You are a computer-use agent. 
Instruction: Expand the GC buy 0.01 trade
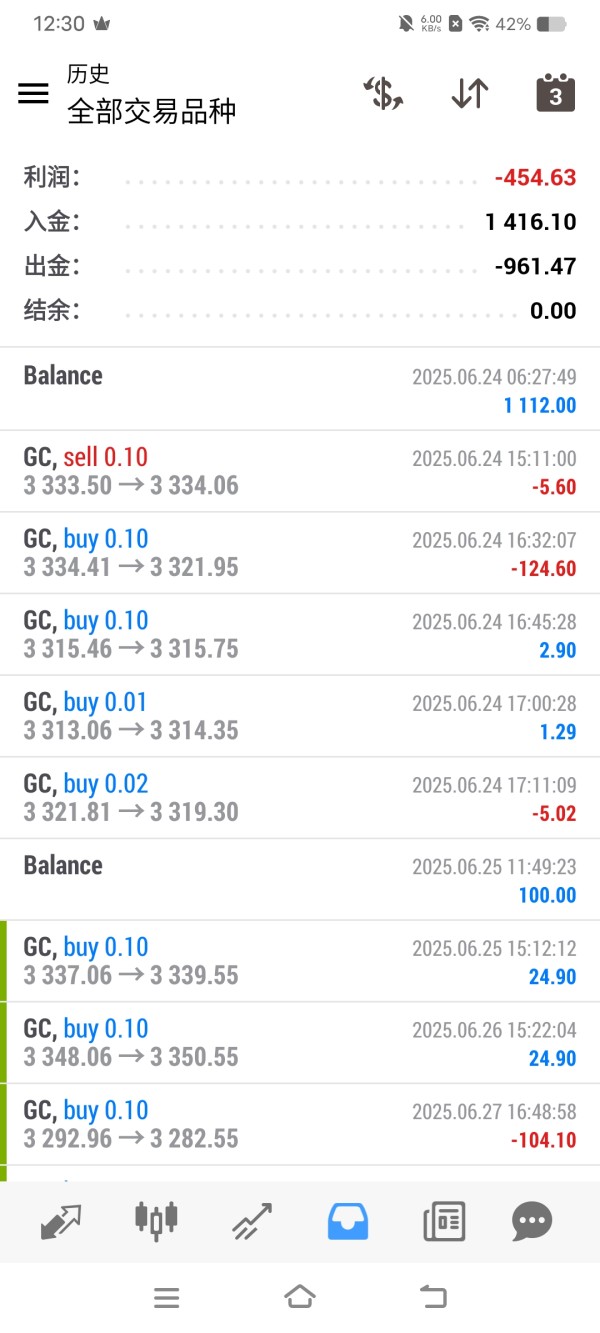300,716
